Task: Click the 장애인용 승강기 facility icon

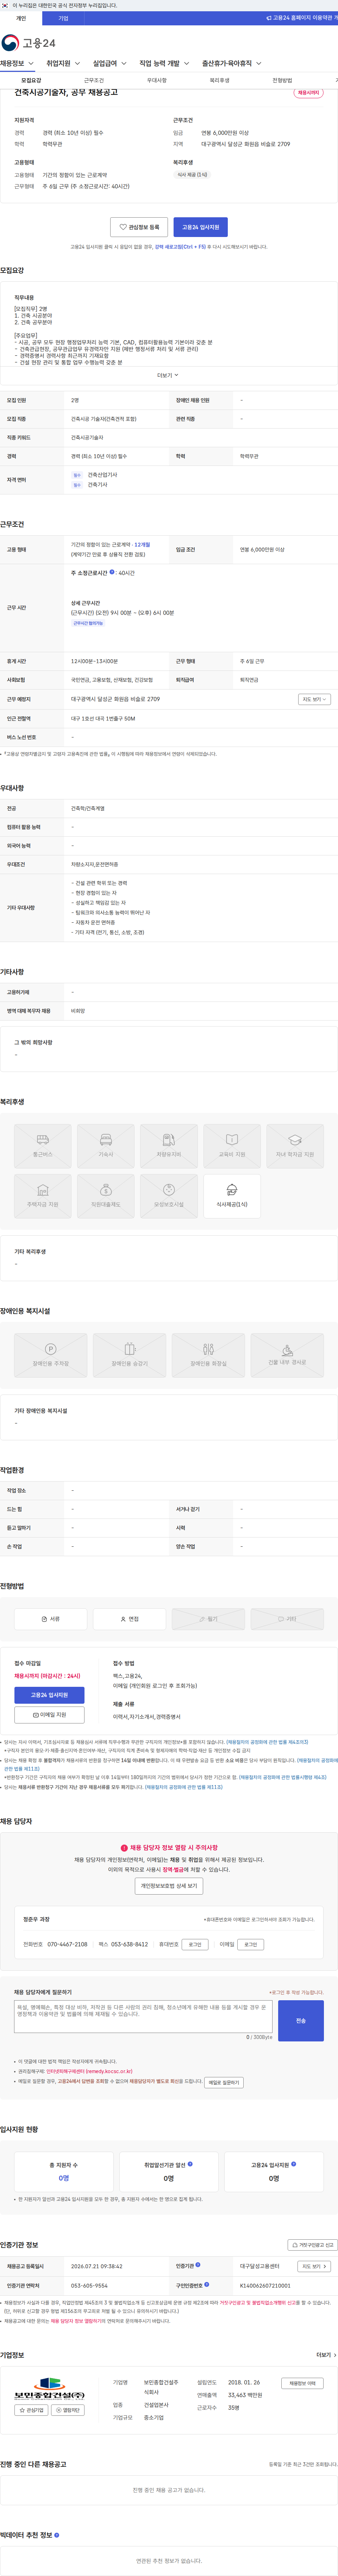Action: coord(130,1355)
